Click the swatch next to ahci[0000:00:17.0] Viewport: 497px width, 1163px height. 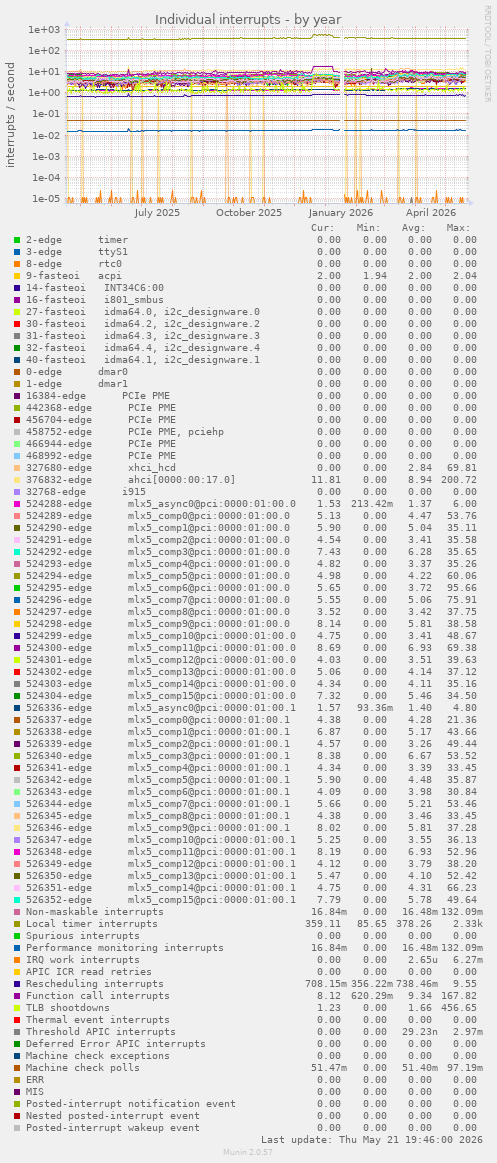click(17, 480)
